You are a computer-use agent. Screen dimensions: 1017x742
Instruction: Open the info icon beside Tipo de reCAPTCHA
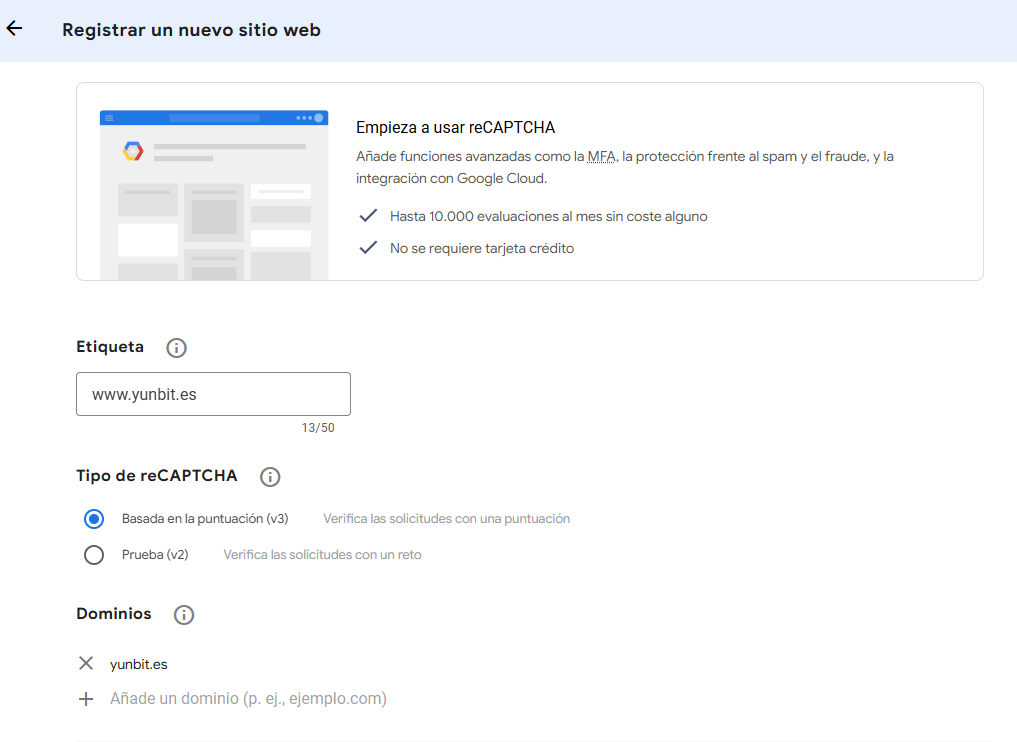coord(270,477)
